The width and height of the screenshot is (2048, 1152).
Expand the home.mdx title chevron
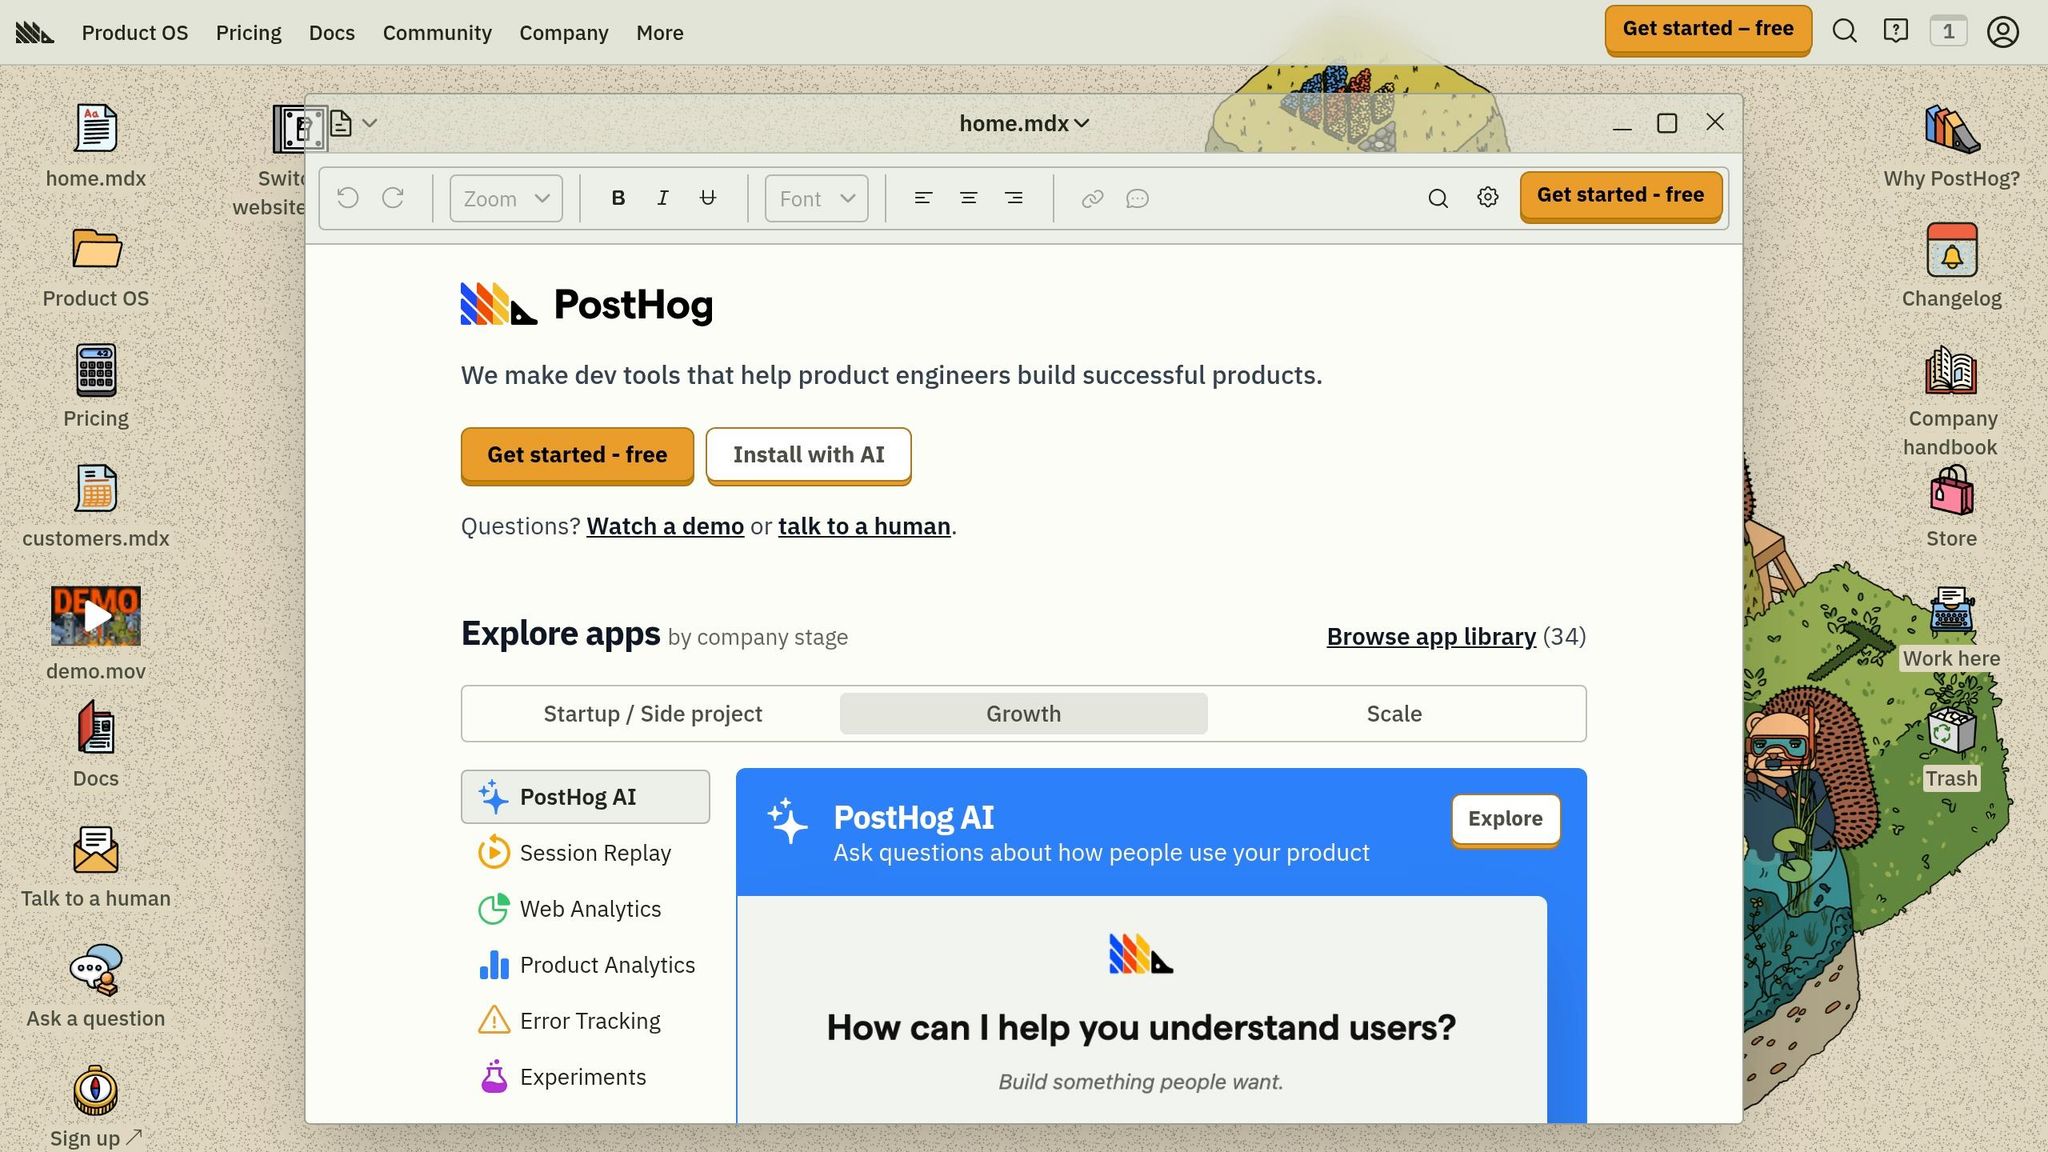click(x=1081, y=123)
